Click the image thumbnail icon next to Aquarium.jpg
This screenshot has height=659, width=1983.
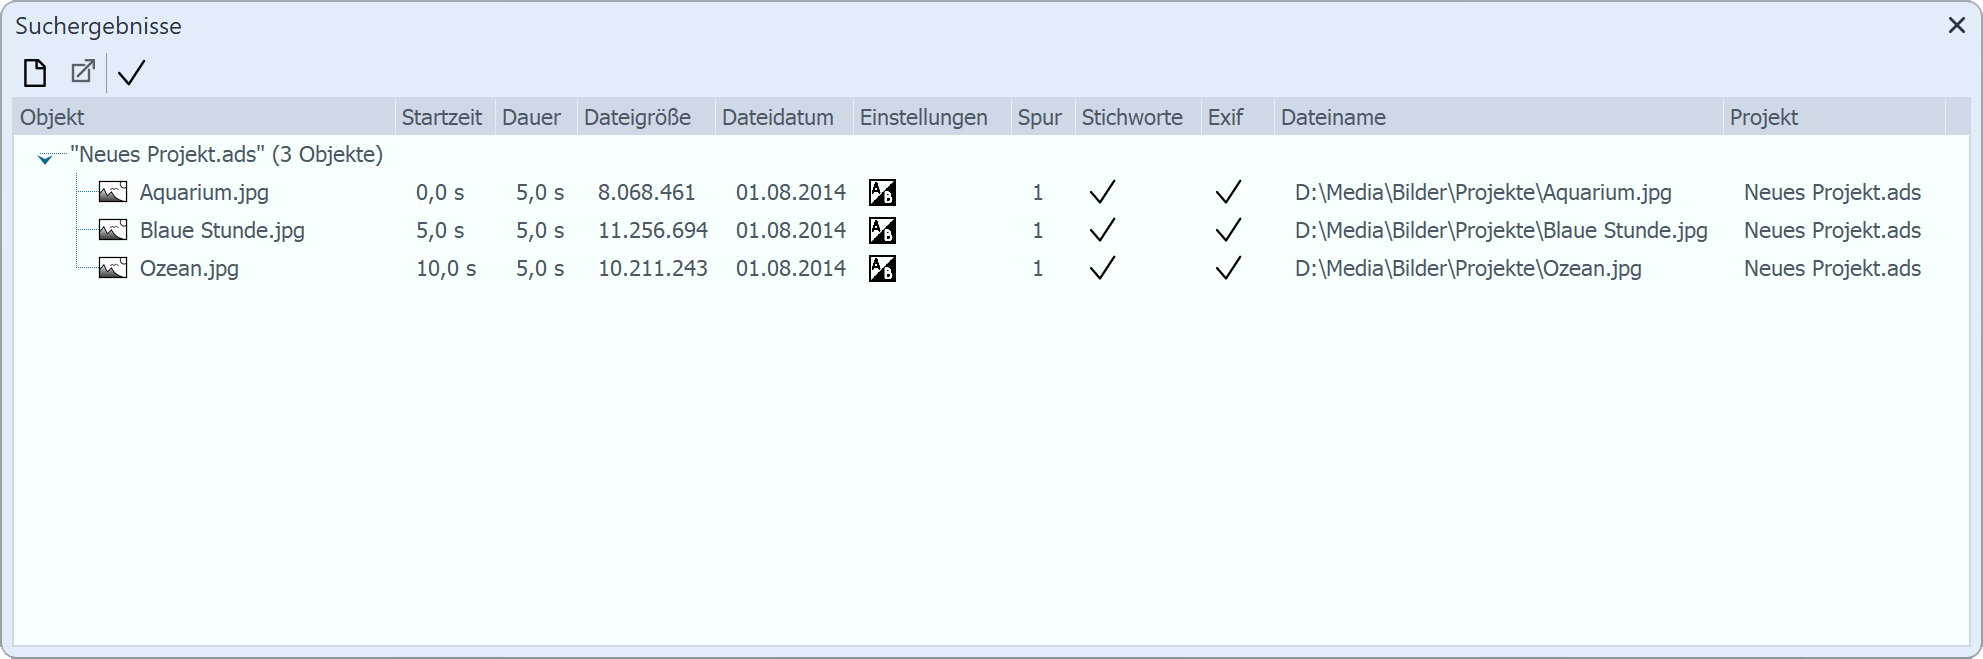click(112, 192)
